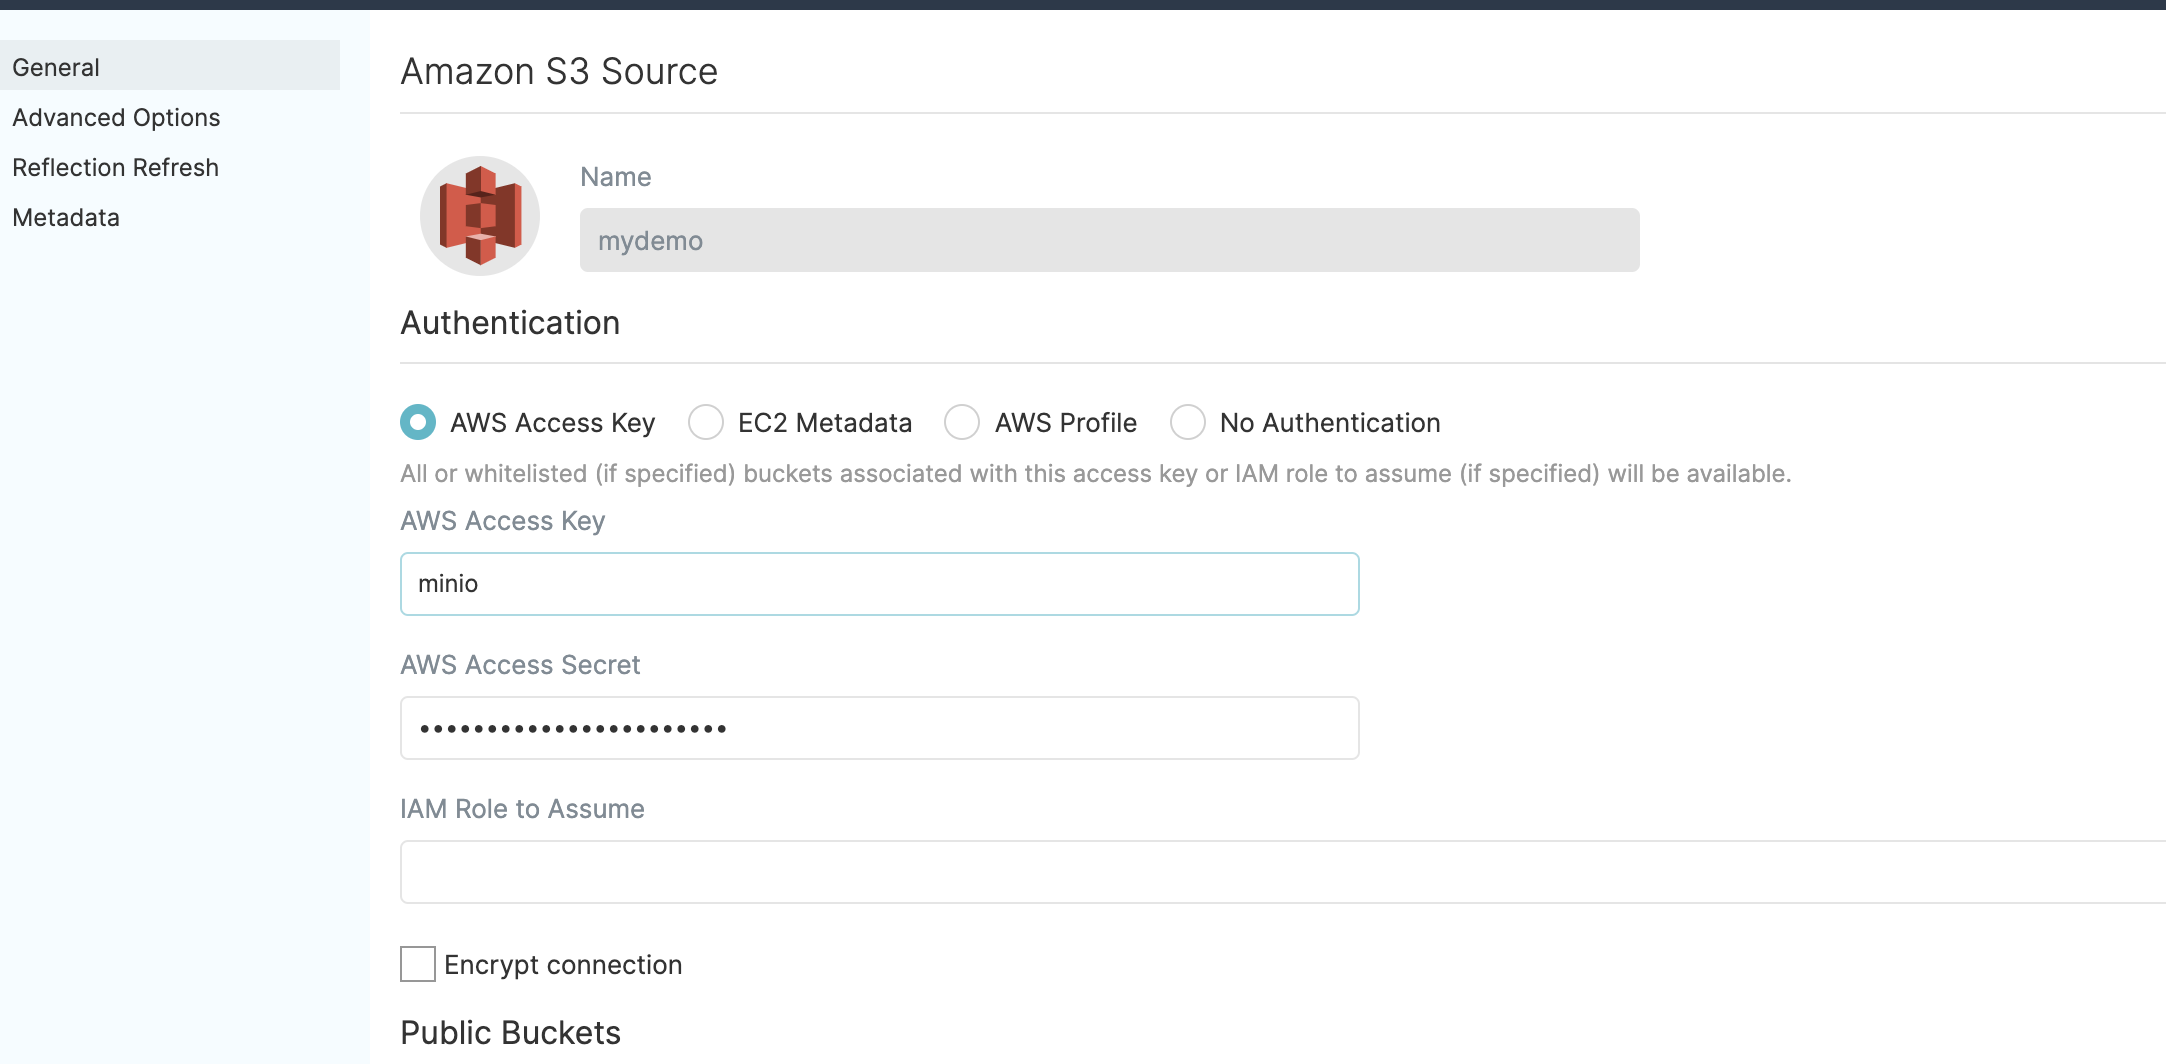The image size is (2166, 1064).
Task: Click the 'Amazon S3 Source' heading
Action: [559, 72]
